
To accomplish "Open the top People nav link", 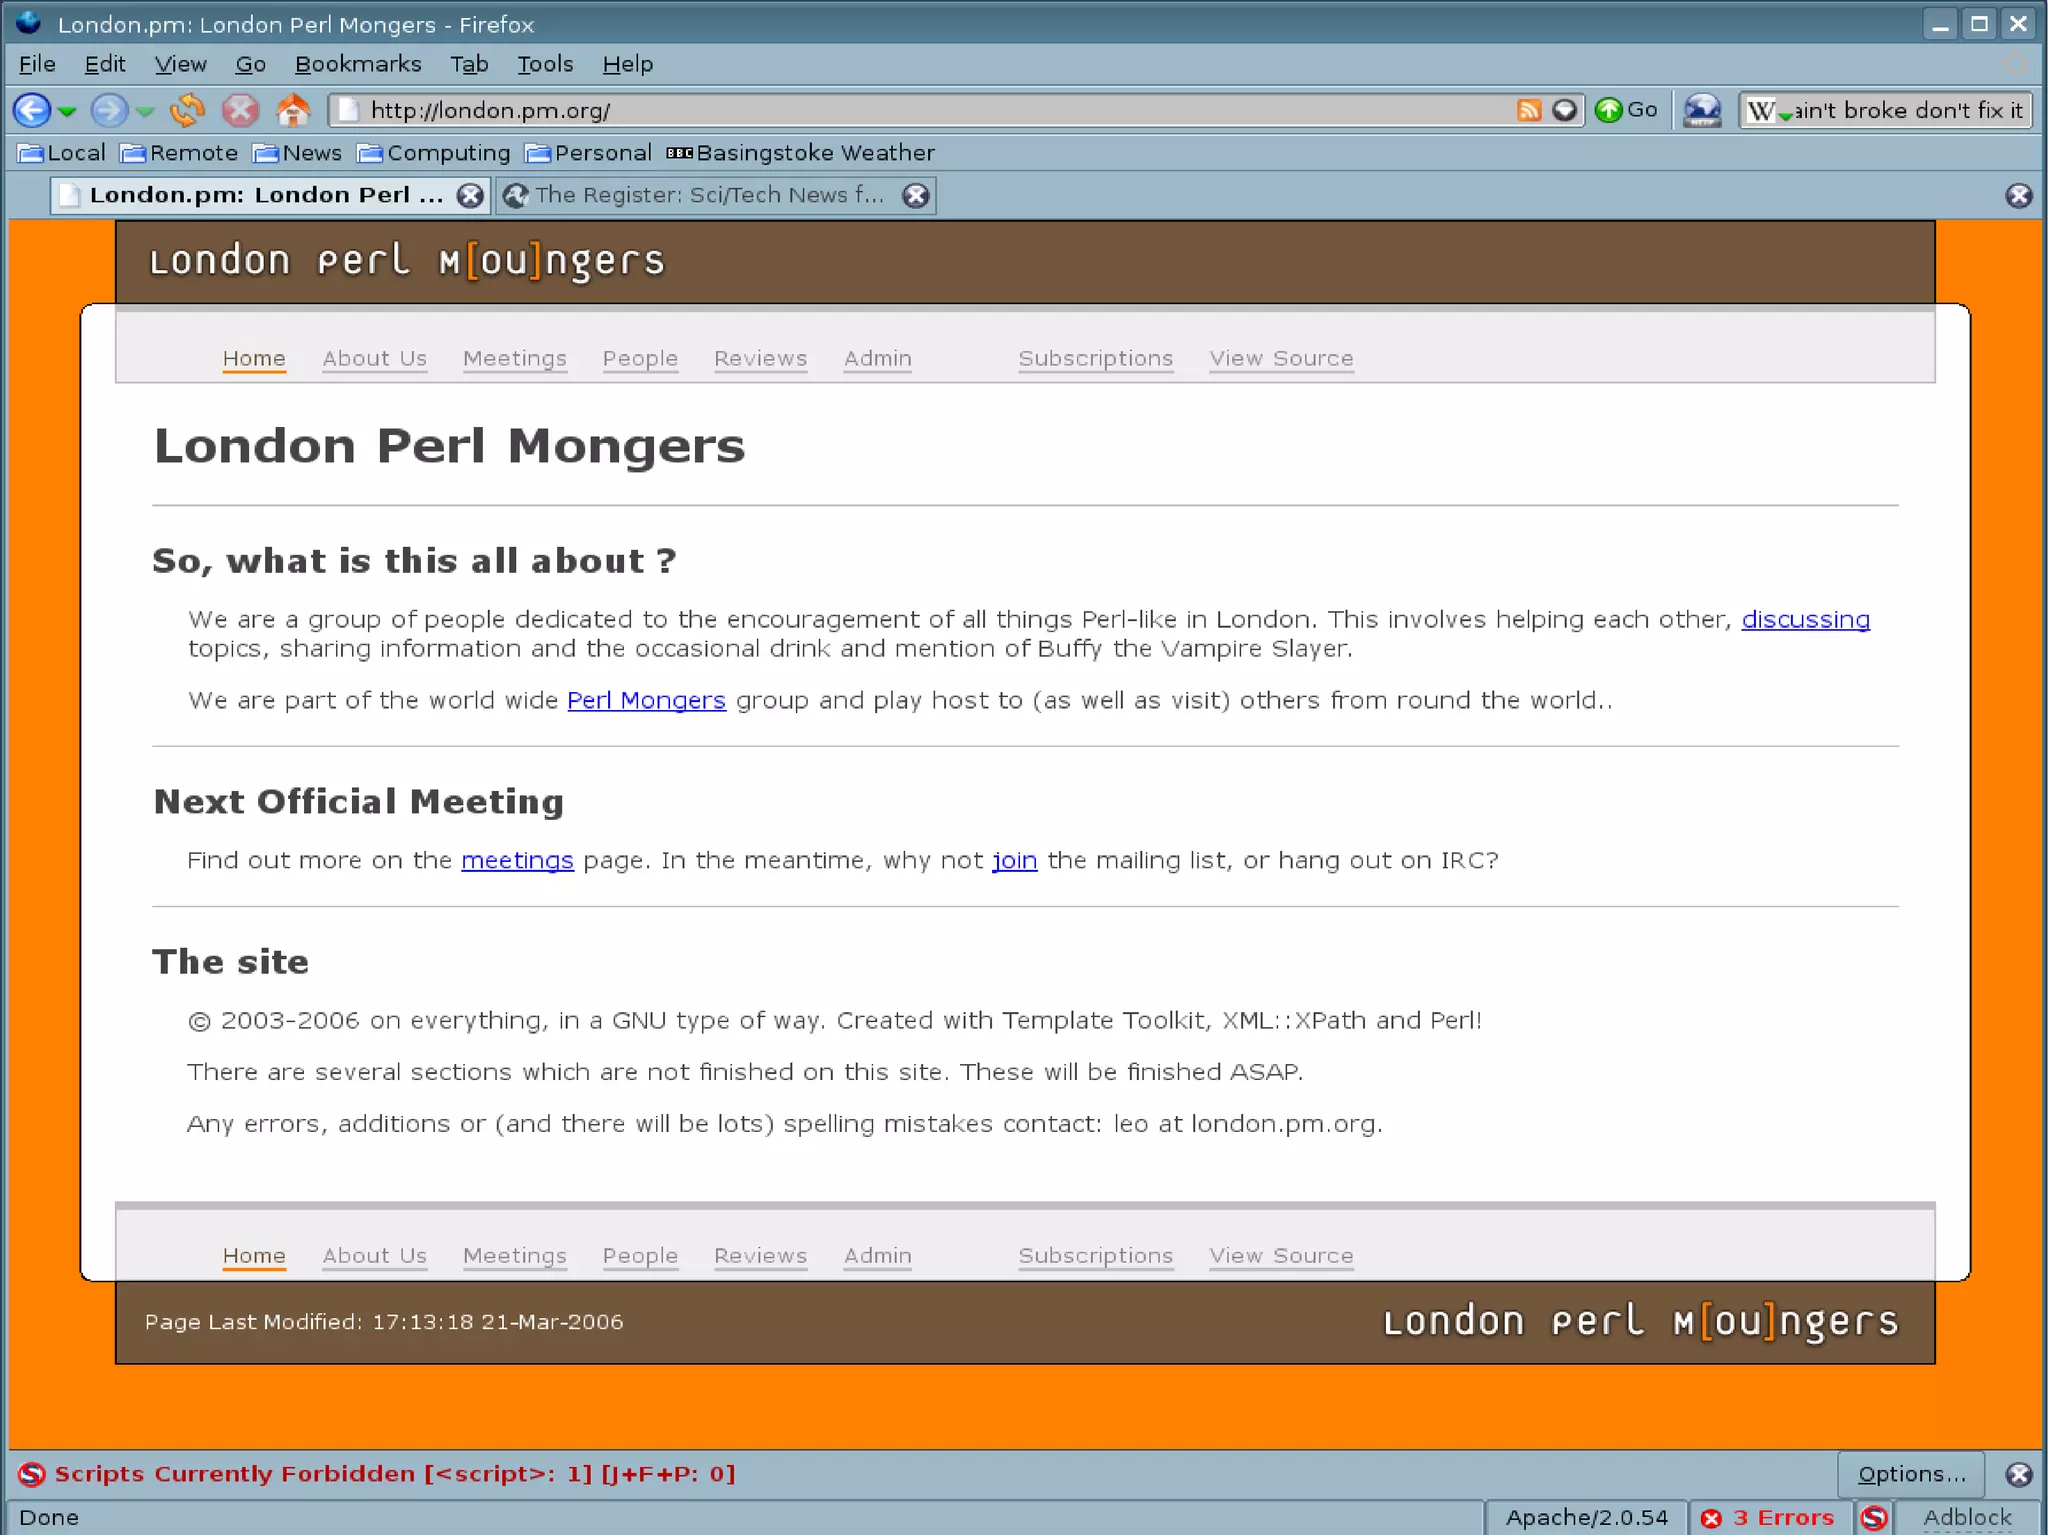I will click(x=640, y=358).
